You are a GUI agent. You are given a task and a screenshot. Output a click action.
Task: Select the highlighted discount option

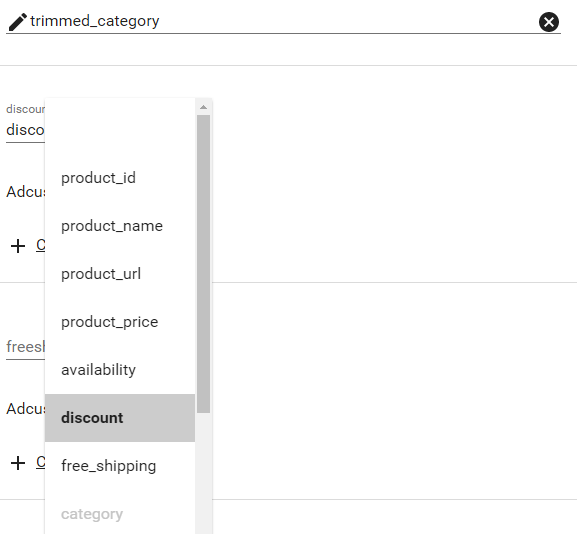click(120, 418)
